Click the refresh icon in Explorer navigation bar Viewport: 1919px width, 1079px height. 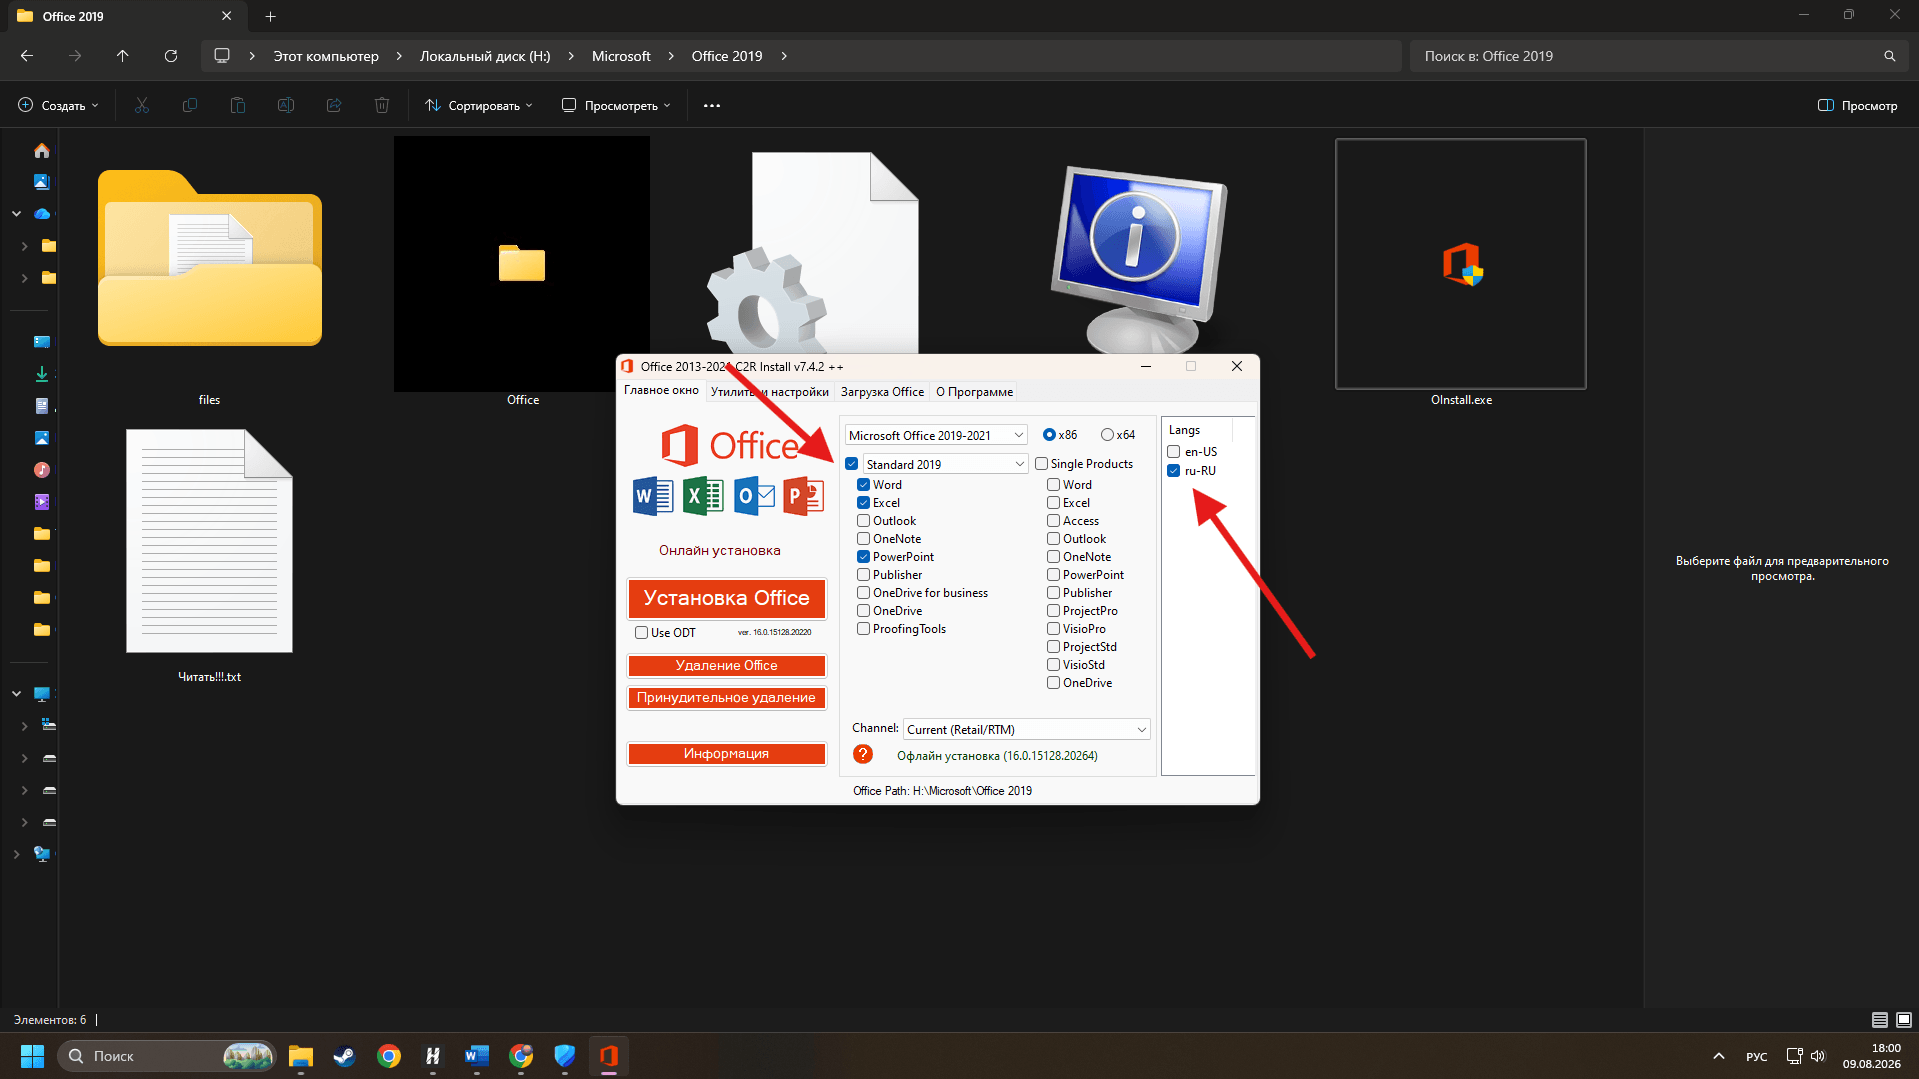[171, 56]
